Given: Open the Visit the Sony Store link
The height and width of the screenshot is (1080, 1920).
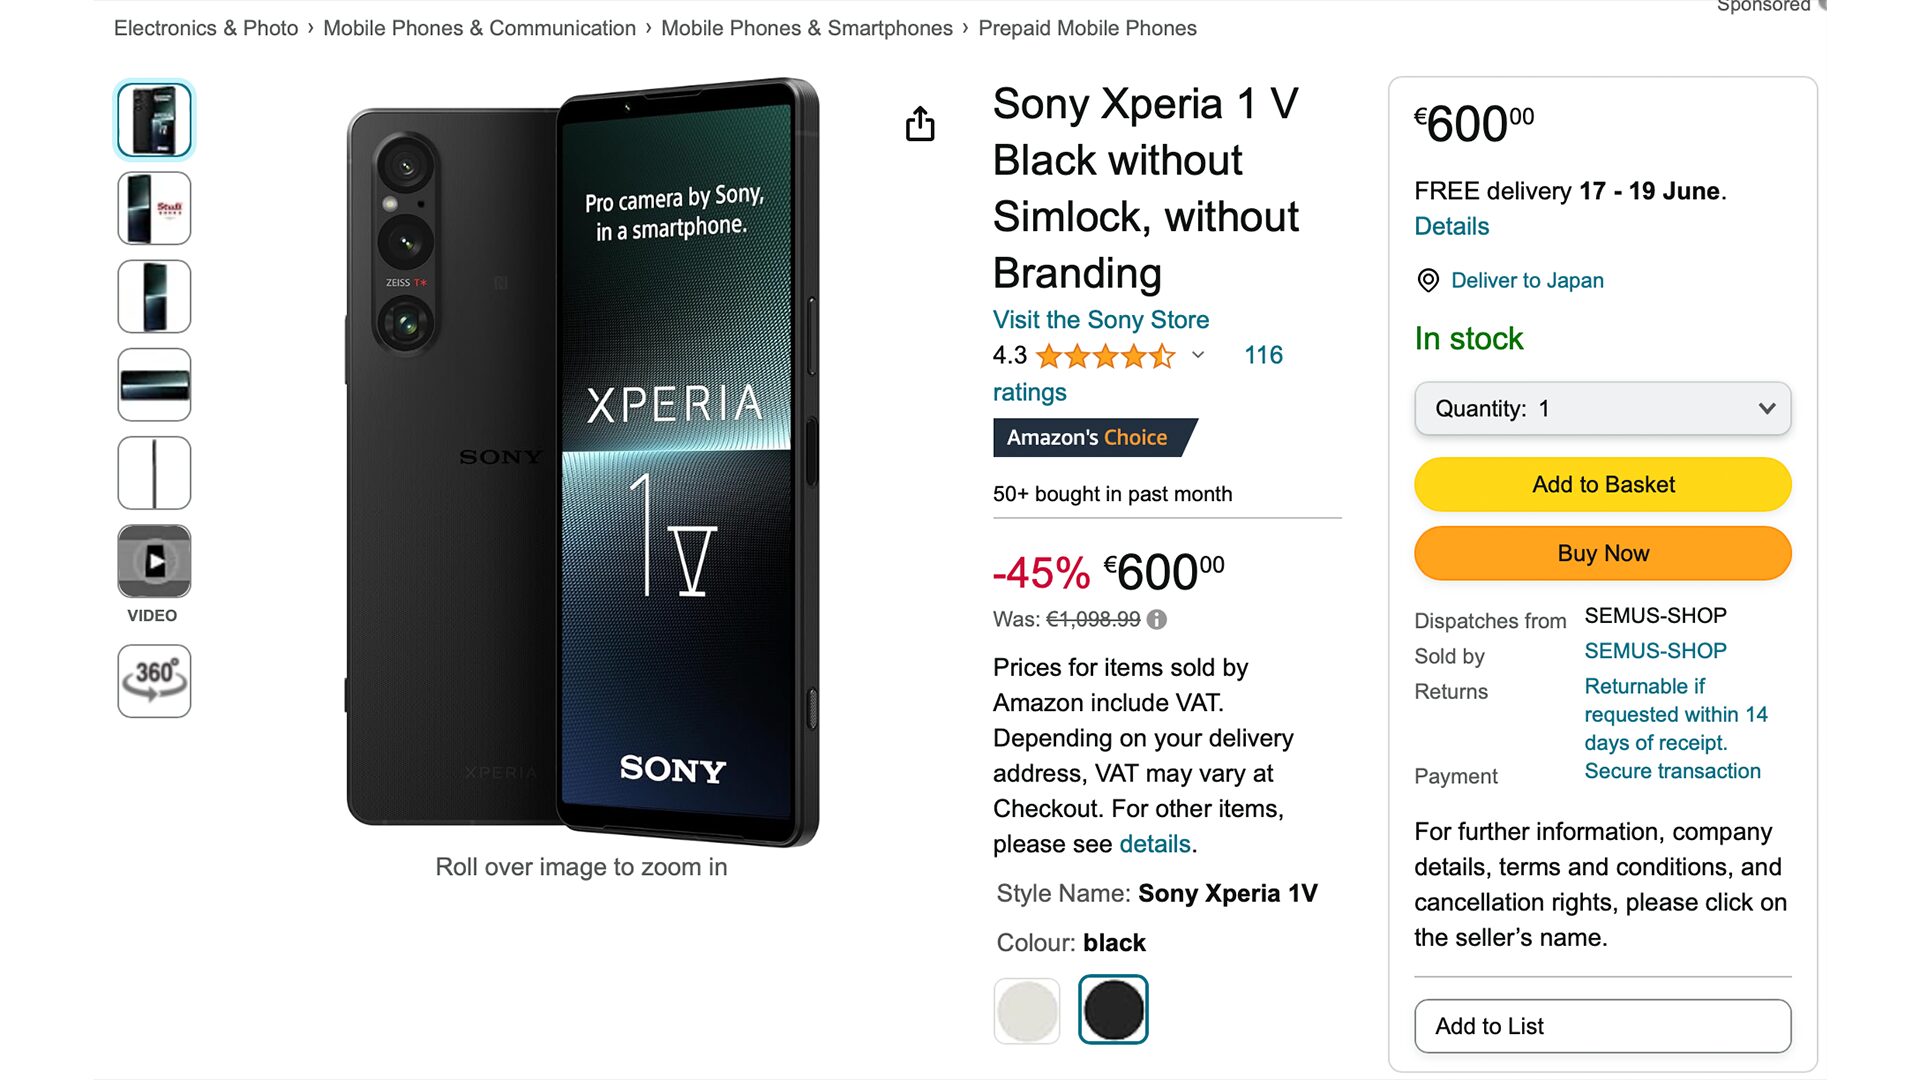Looking at the screenshot, I should pos(1100,320).
